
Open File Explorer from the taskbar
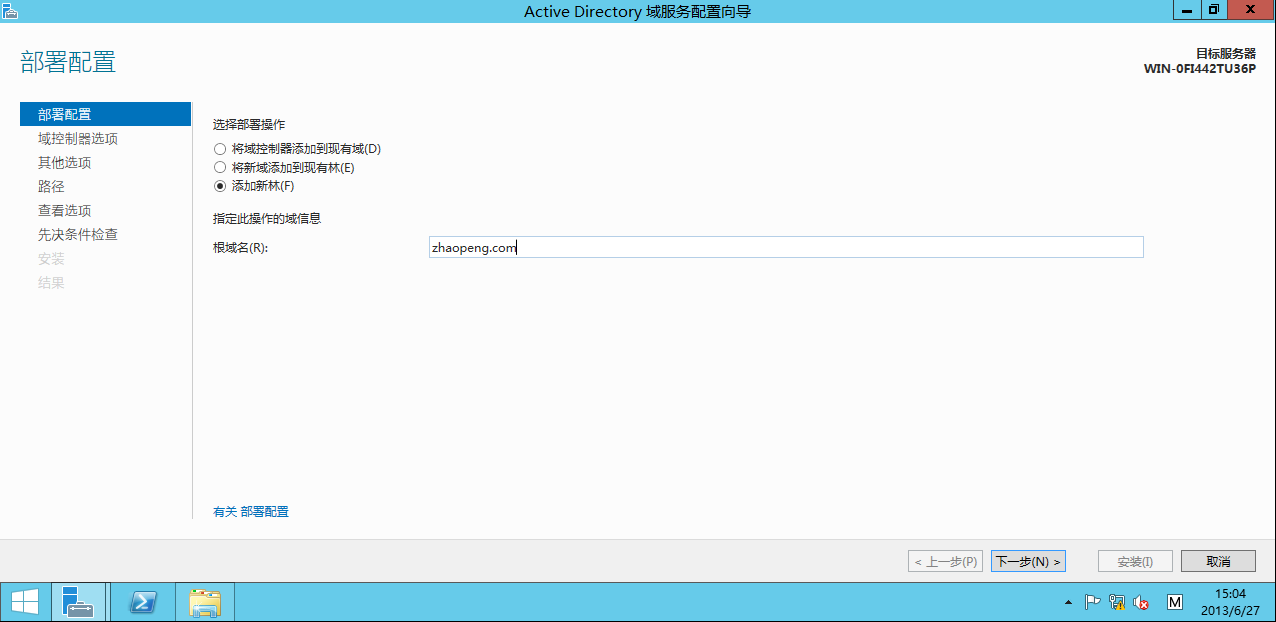205,602
